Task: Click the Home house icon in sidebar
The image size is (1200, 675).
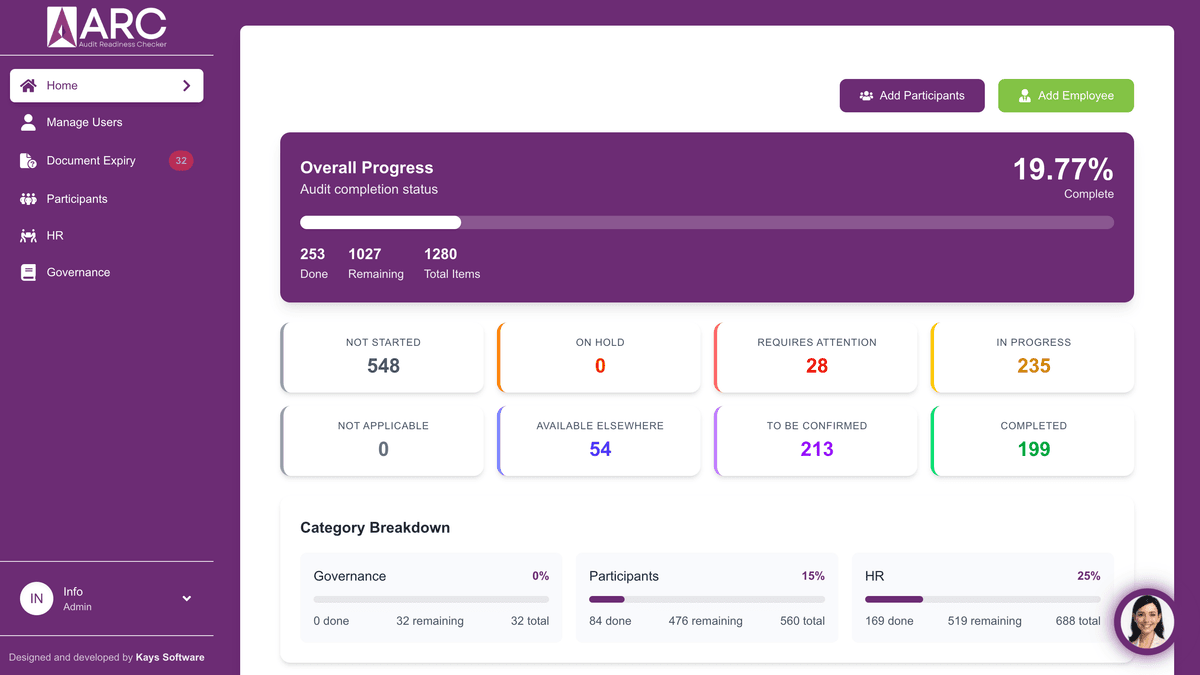Action: click(x=28, y=86)
